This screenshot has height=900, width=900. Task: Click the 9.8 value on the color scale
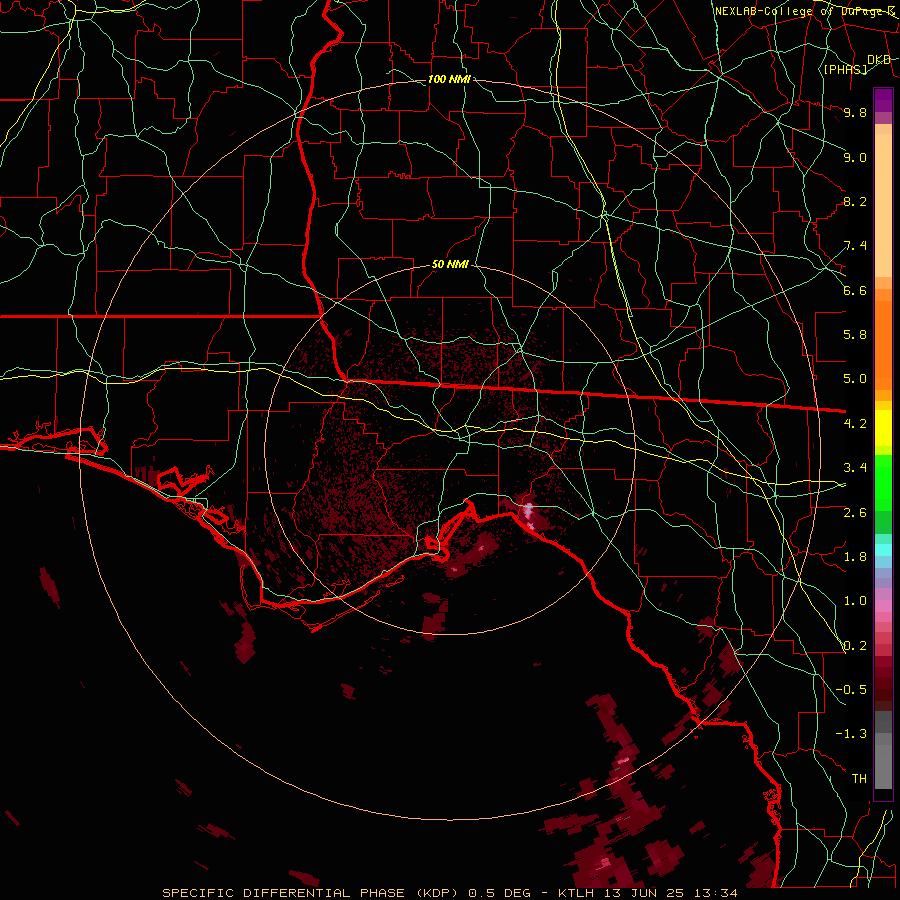click(855, 112)
